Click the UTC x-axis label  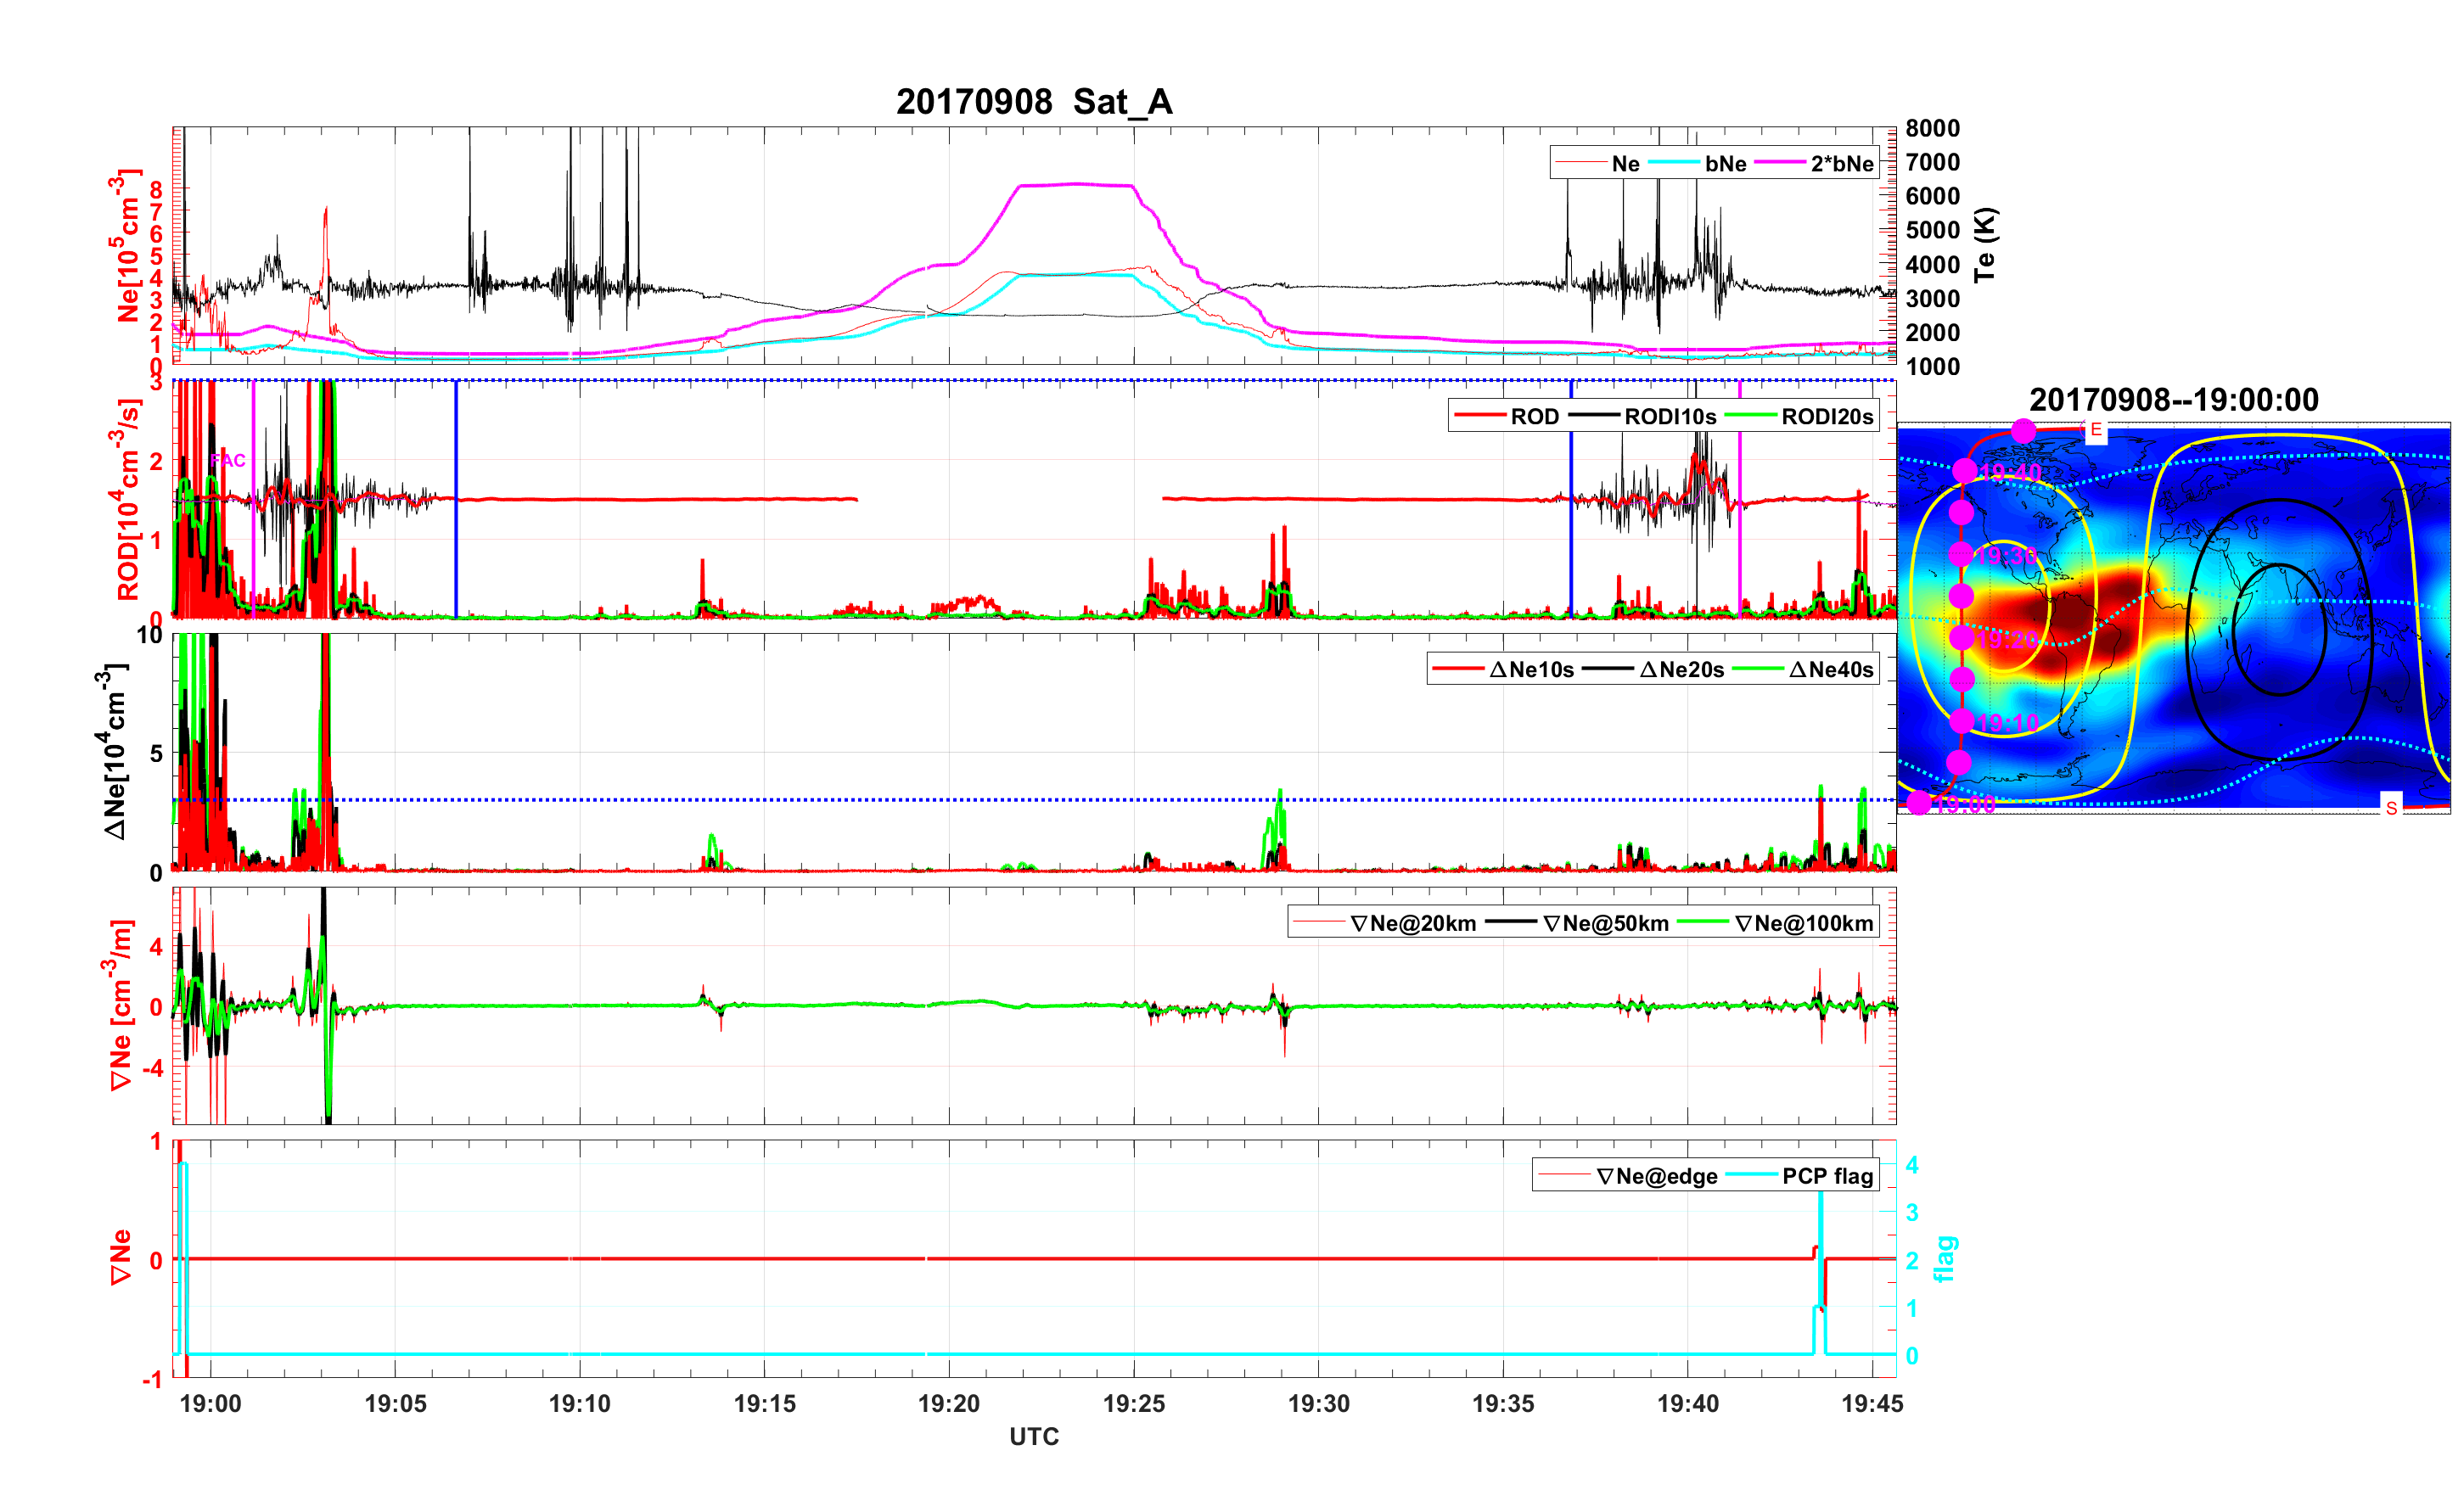click(1034, 1437)
